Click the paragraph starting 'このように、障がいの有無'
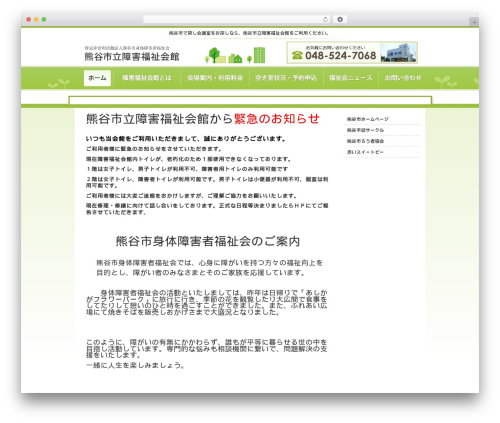The image size is (500, 423). (x=206, y=349)
